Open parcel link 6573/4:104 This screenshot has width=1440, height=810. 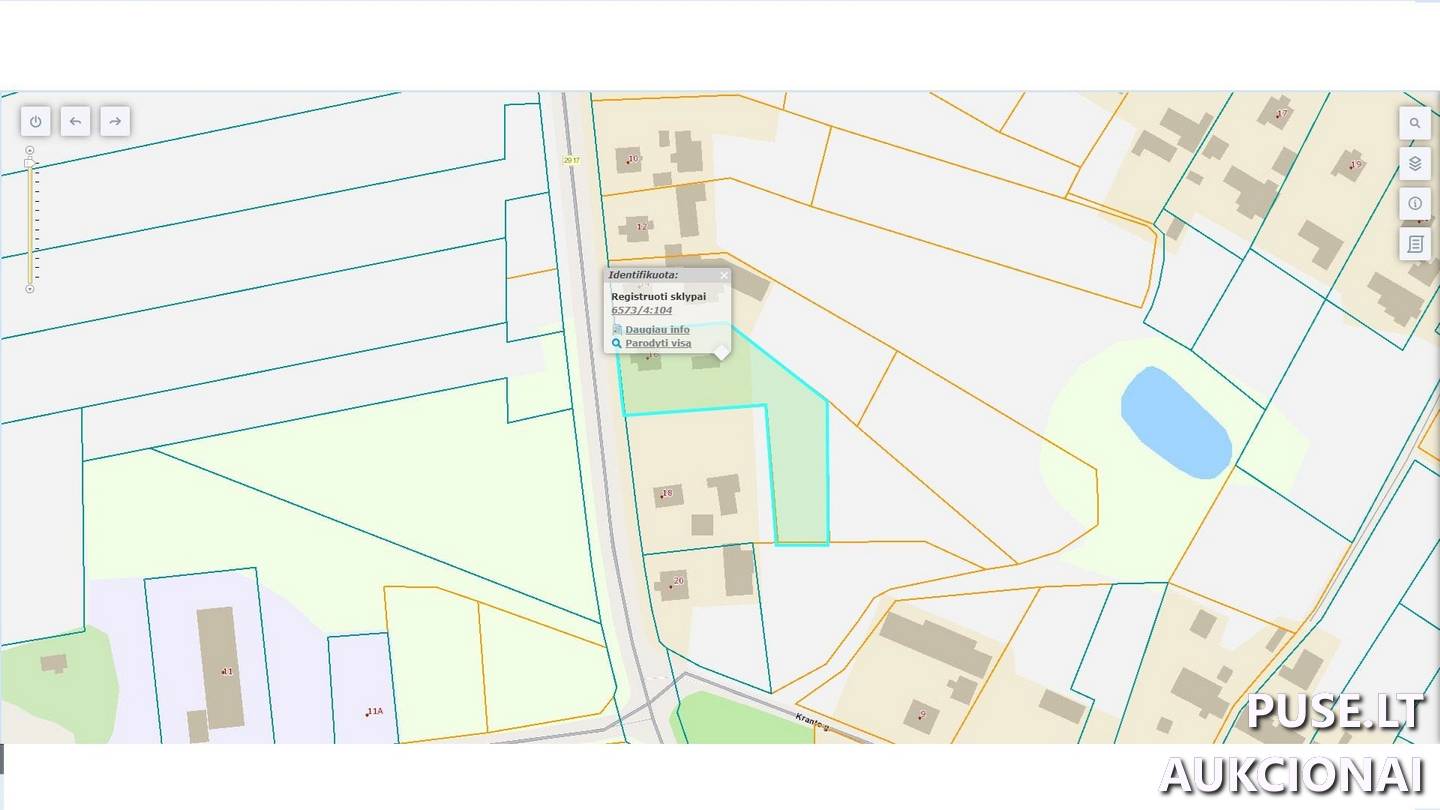[642, 310]
